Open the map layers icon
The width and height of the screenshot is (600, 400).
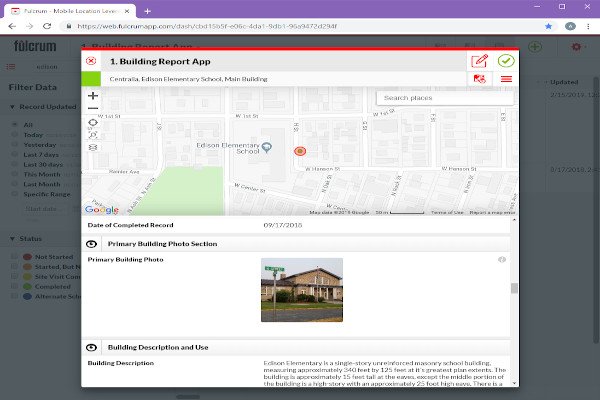click(x=93, y=147)
